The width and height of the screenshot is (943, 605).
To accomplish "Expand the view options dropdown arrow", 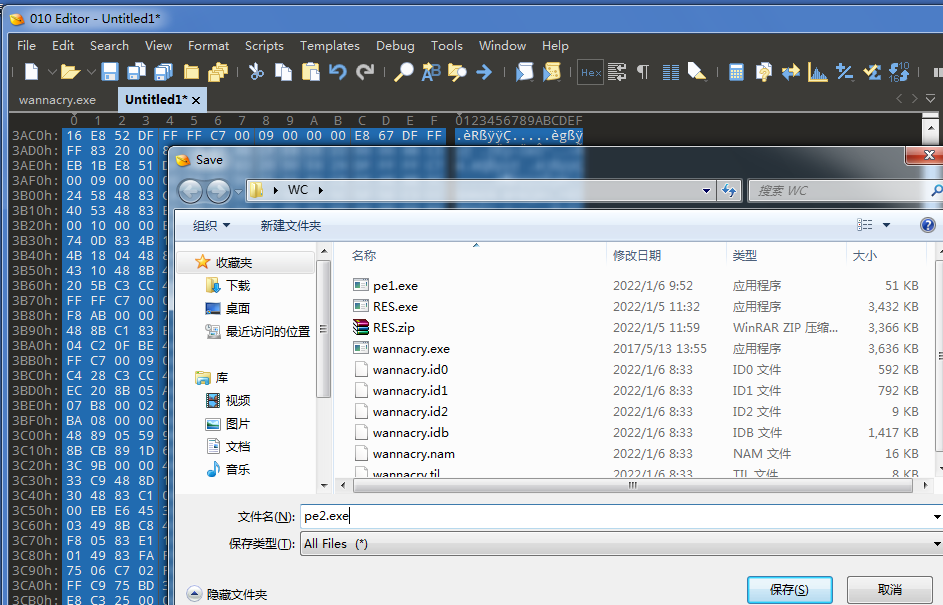I will (x=886, y=225).
